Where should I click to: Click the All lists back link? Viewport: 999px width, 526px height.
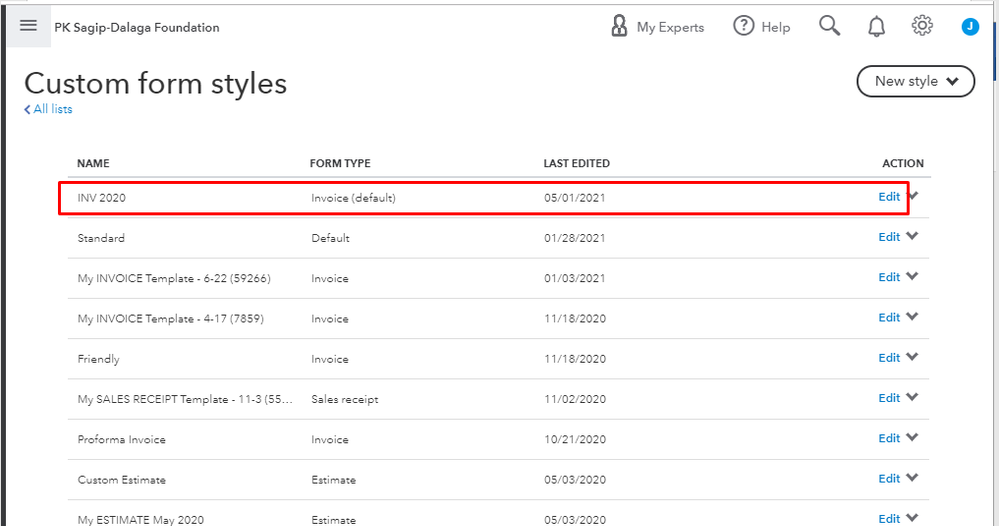(x=48, y=109)
